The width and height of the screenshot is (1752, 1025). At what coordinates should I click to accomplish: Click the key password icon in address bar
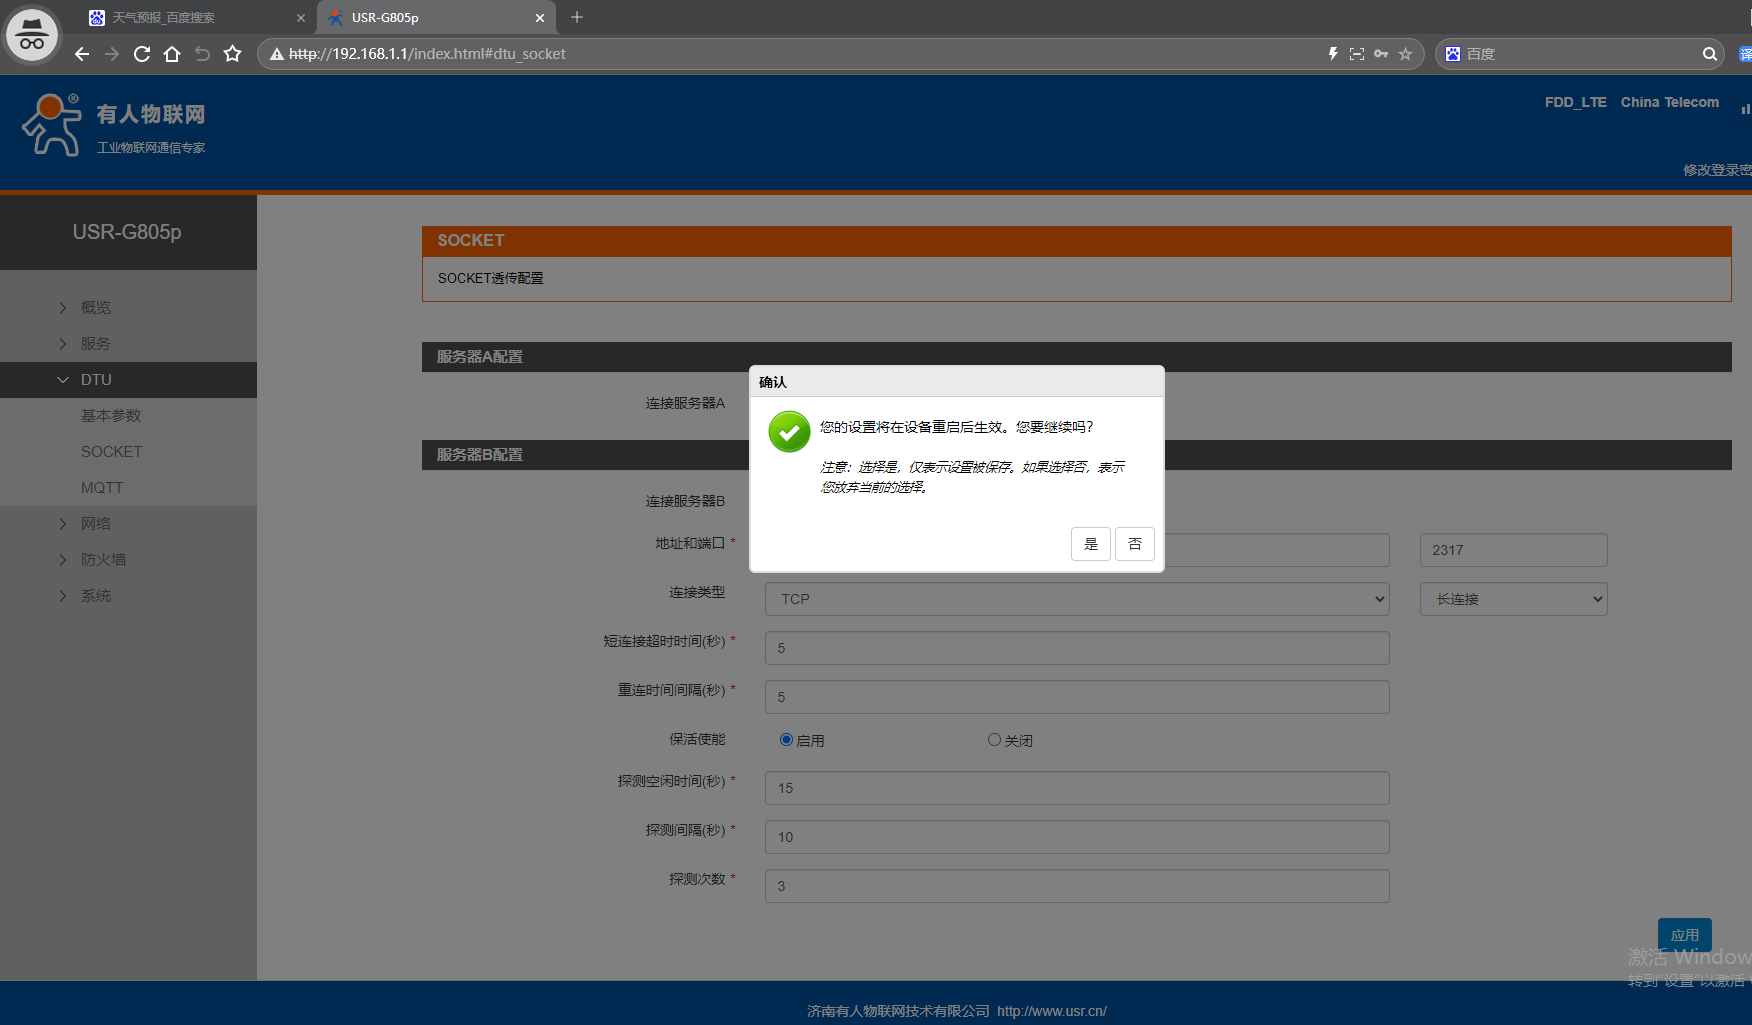[1381, 54]
